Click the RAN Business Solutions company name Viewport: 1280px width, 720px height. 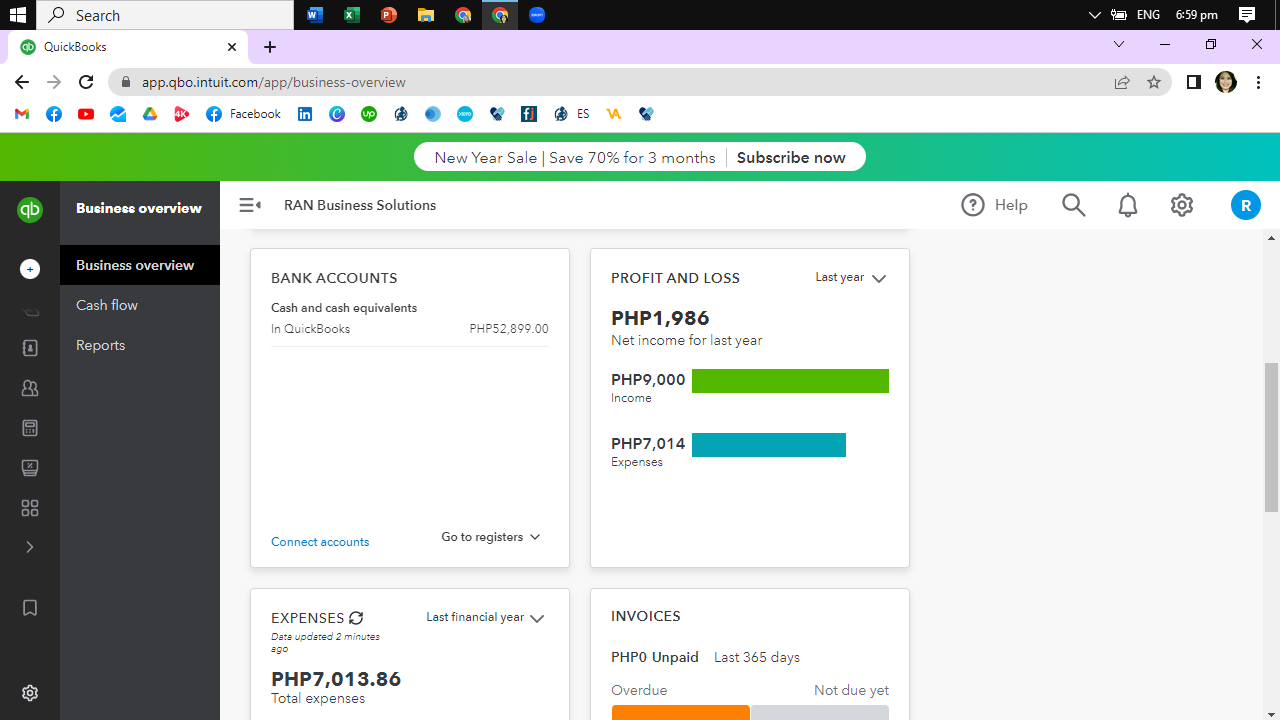point(360,205)
